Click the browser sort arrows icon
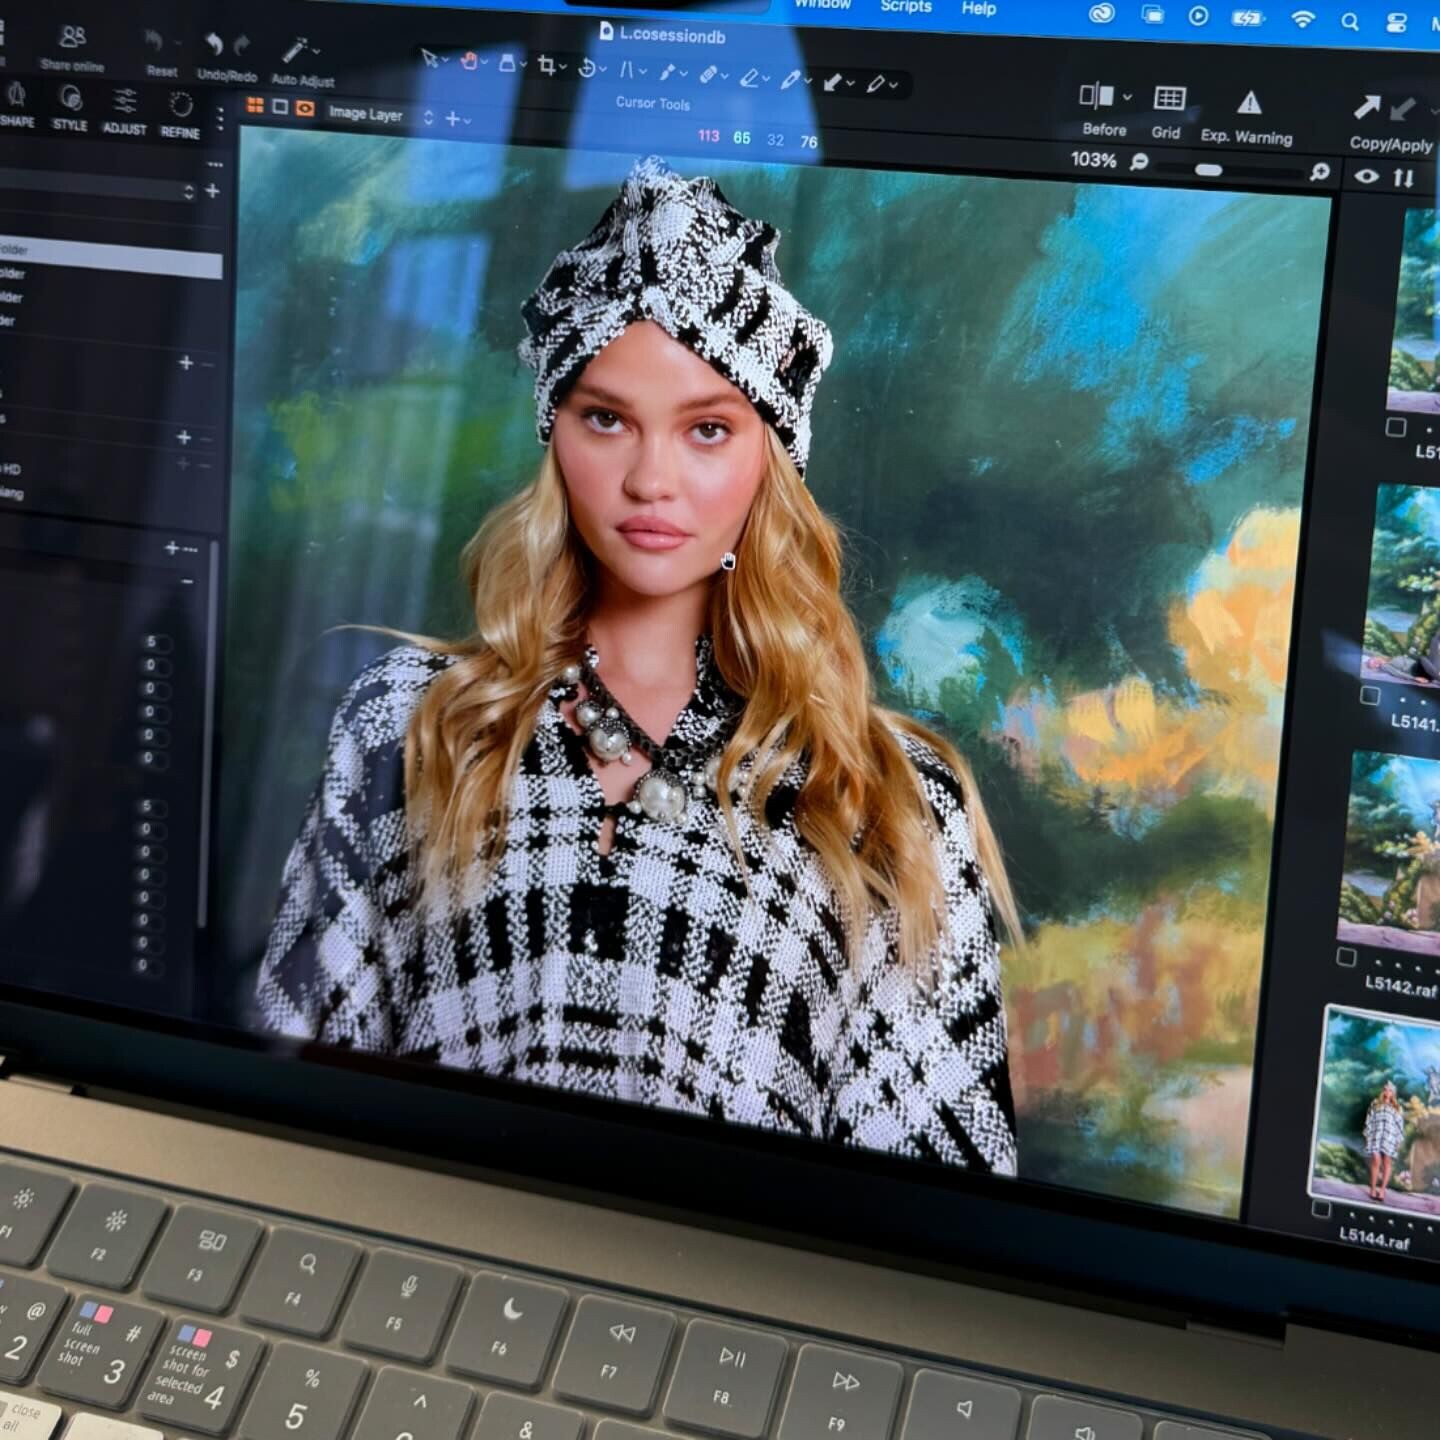Image resolution: width=1440 pixels, height=1440 pixels. pos(1404,178)
